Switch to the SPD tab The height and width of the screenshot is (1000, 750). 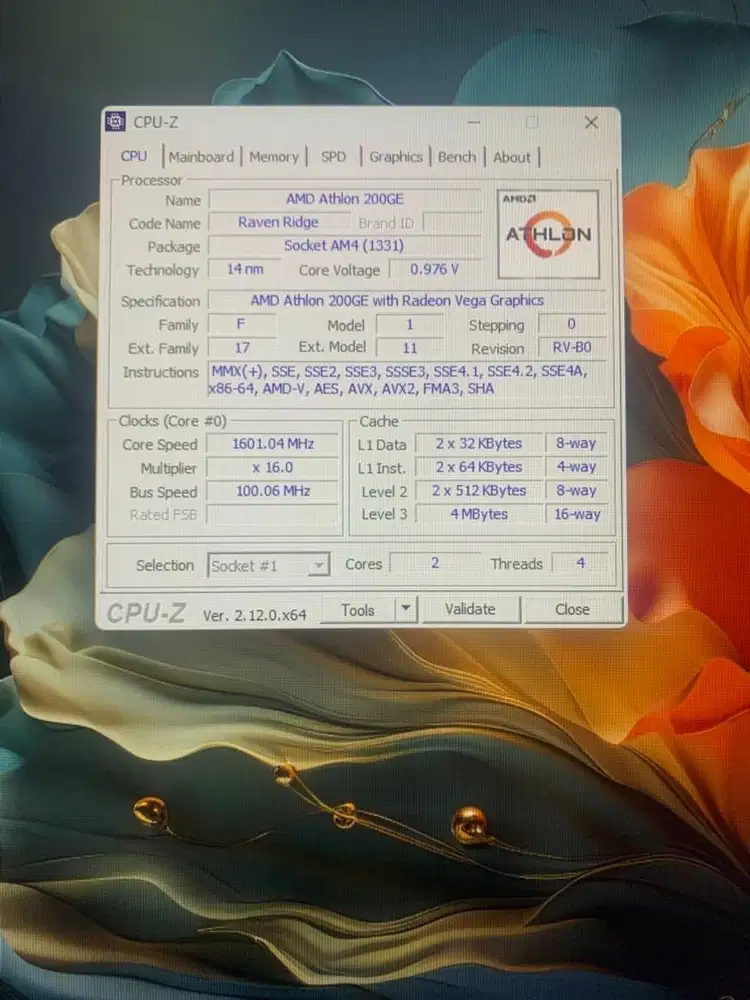click(333, 157)
